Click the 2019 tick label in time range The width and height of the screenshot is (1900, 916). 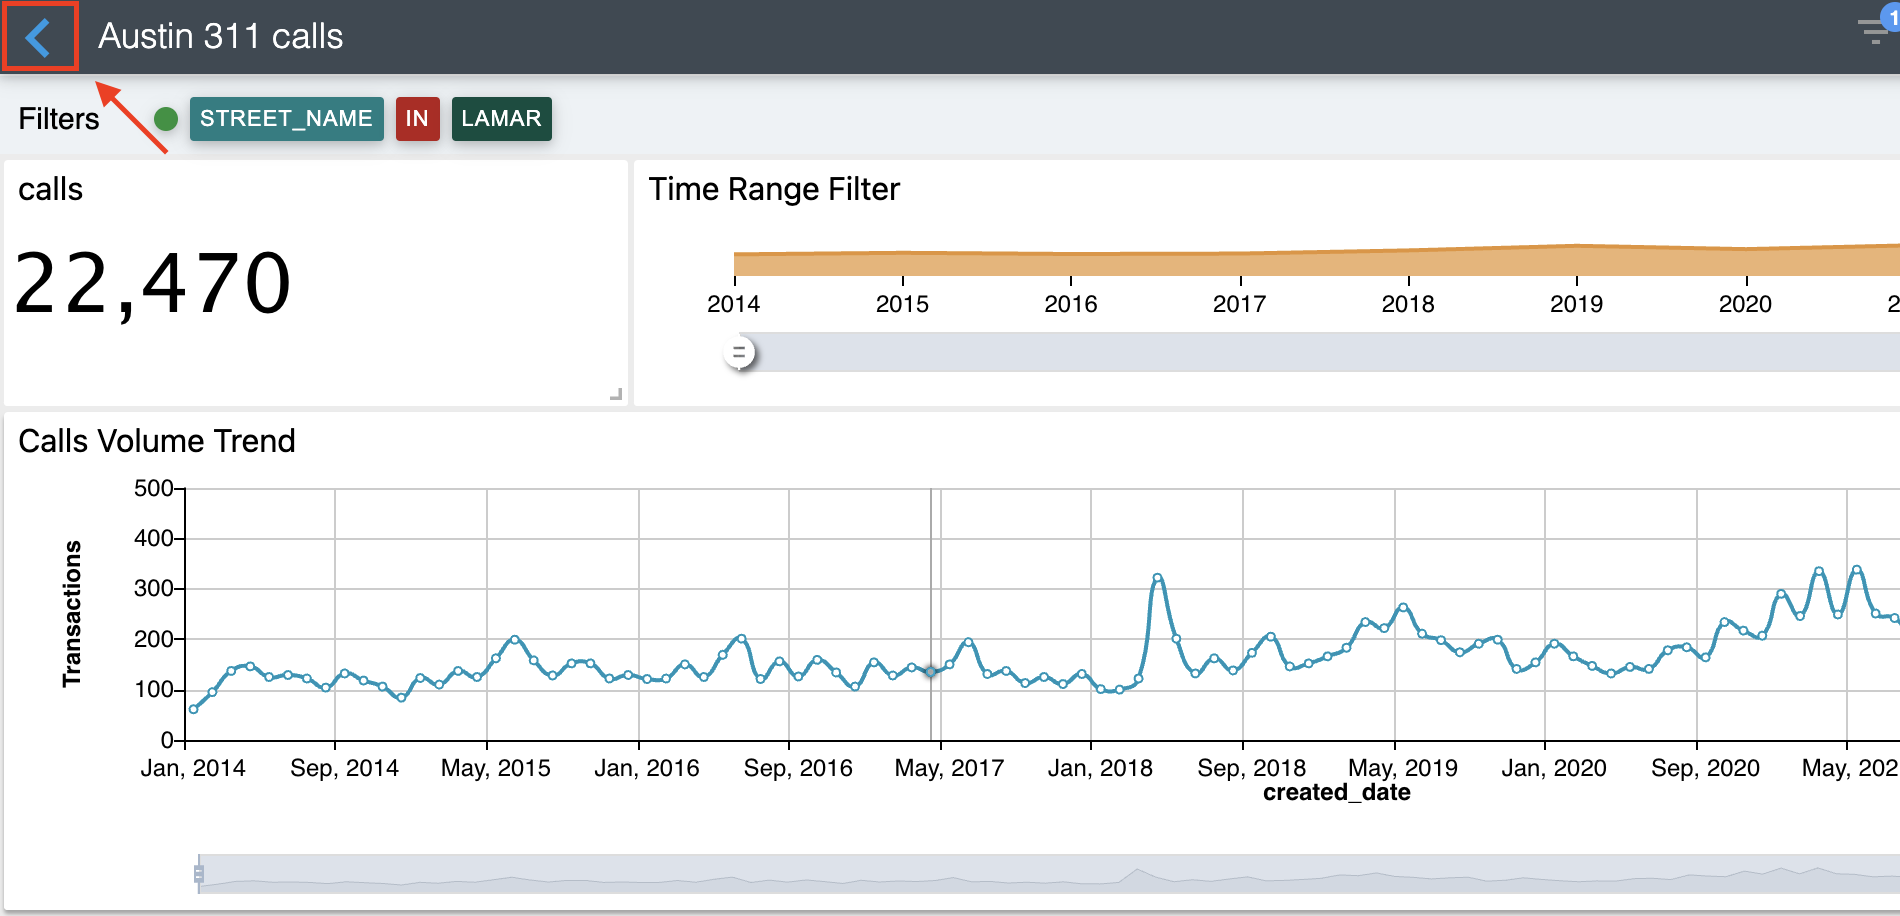[1576, 304]
